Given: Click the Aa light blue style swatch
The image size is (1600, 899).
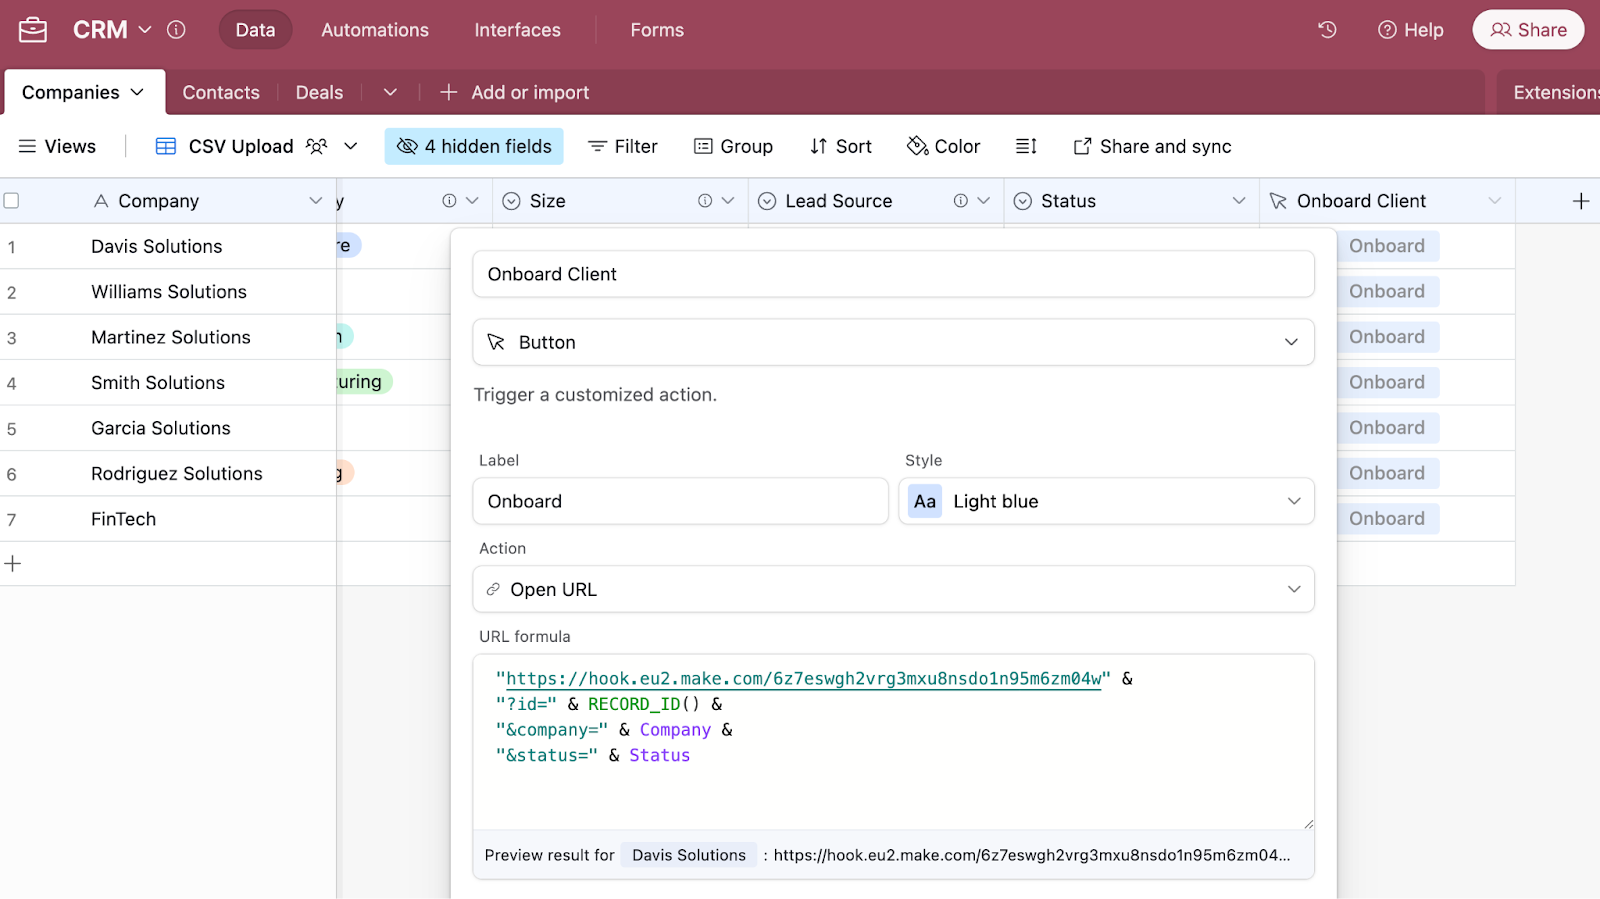Looking at the screenshot, I should (x=925, y=501).
